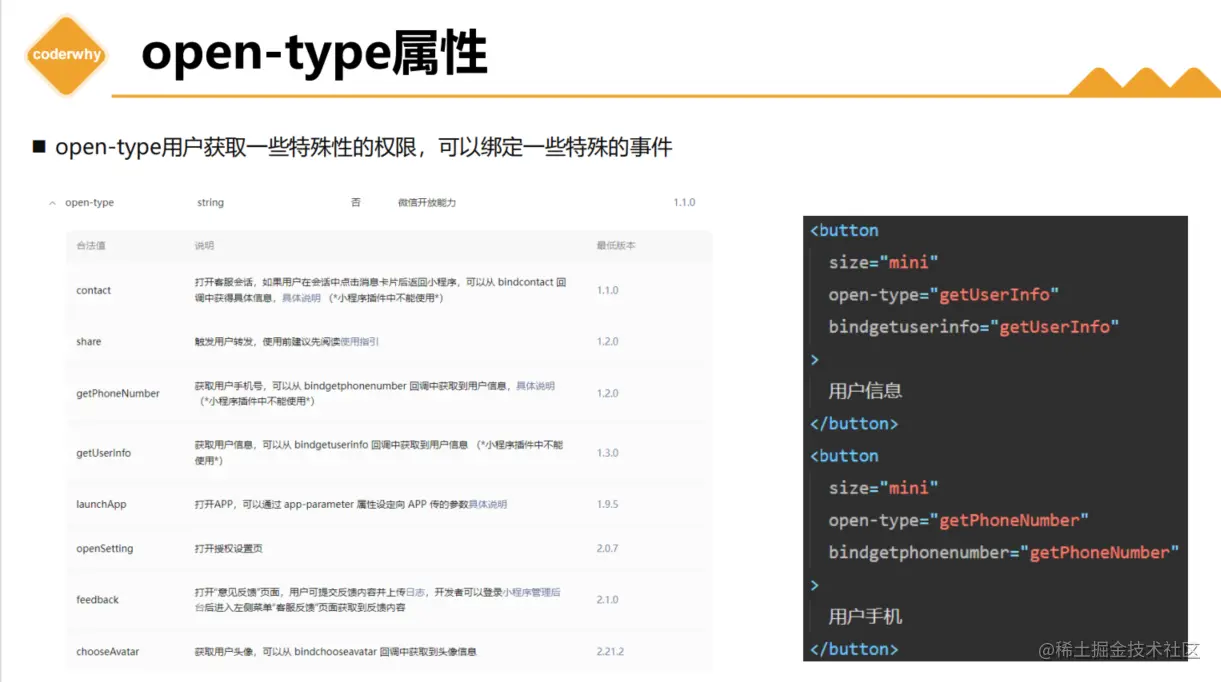
Task: Select getPhoneNumber in the table
Action: tap(118, 394)
